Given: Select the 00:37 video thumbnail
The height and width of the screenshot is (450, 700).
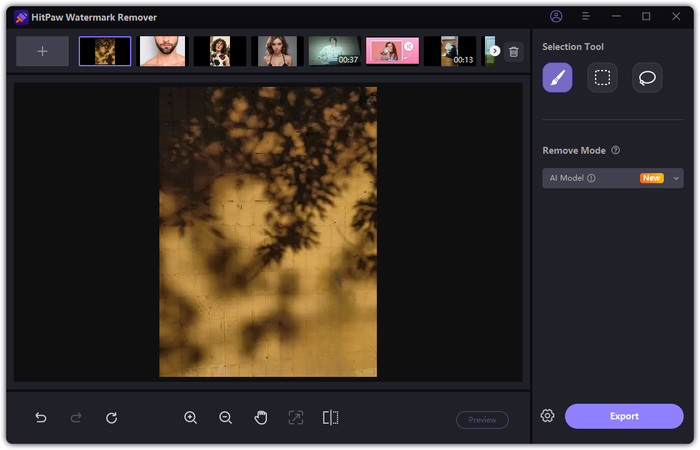Looking at the screenshot, I should pos(334,52).
